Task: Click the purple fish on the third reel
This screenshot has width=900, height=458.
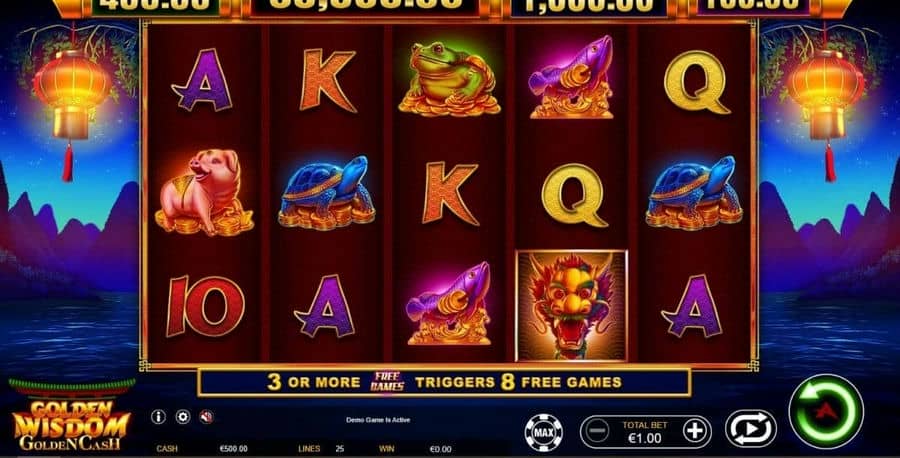Action: click(449, 303)
